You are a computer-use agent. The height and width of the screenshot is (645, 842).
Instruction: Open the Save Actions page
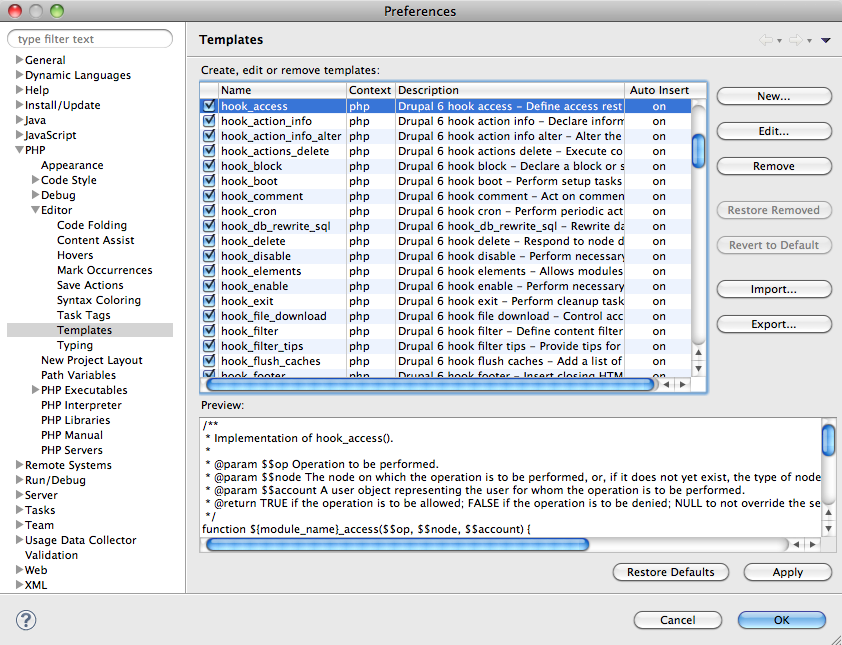tap(90, 285)
